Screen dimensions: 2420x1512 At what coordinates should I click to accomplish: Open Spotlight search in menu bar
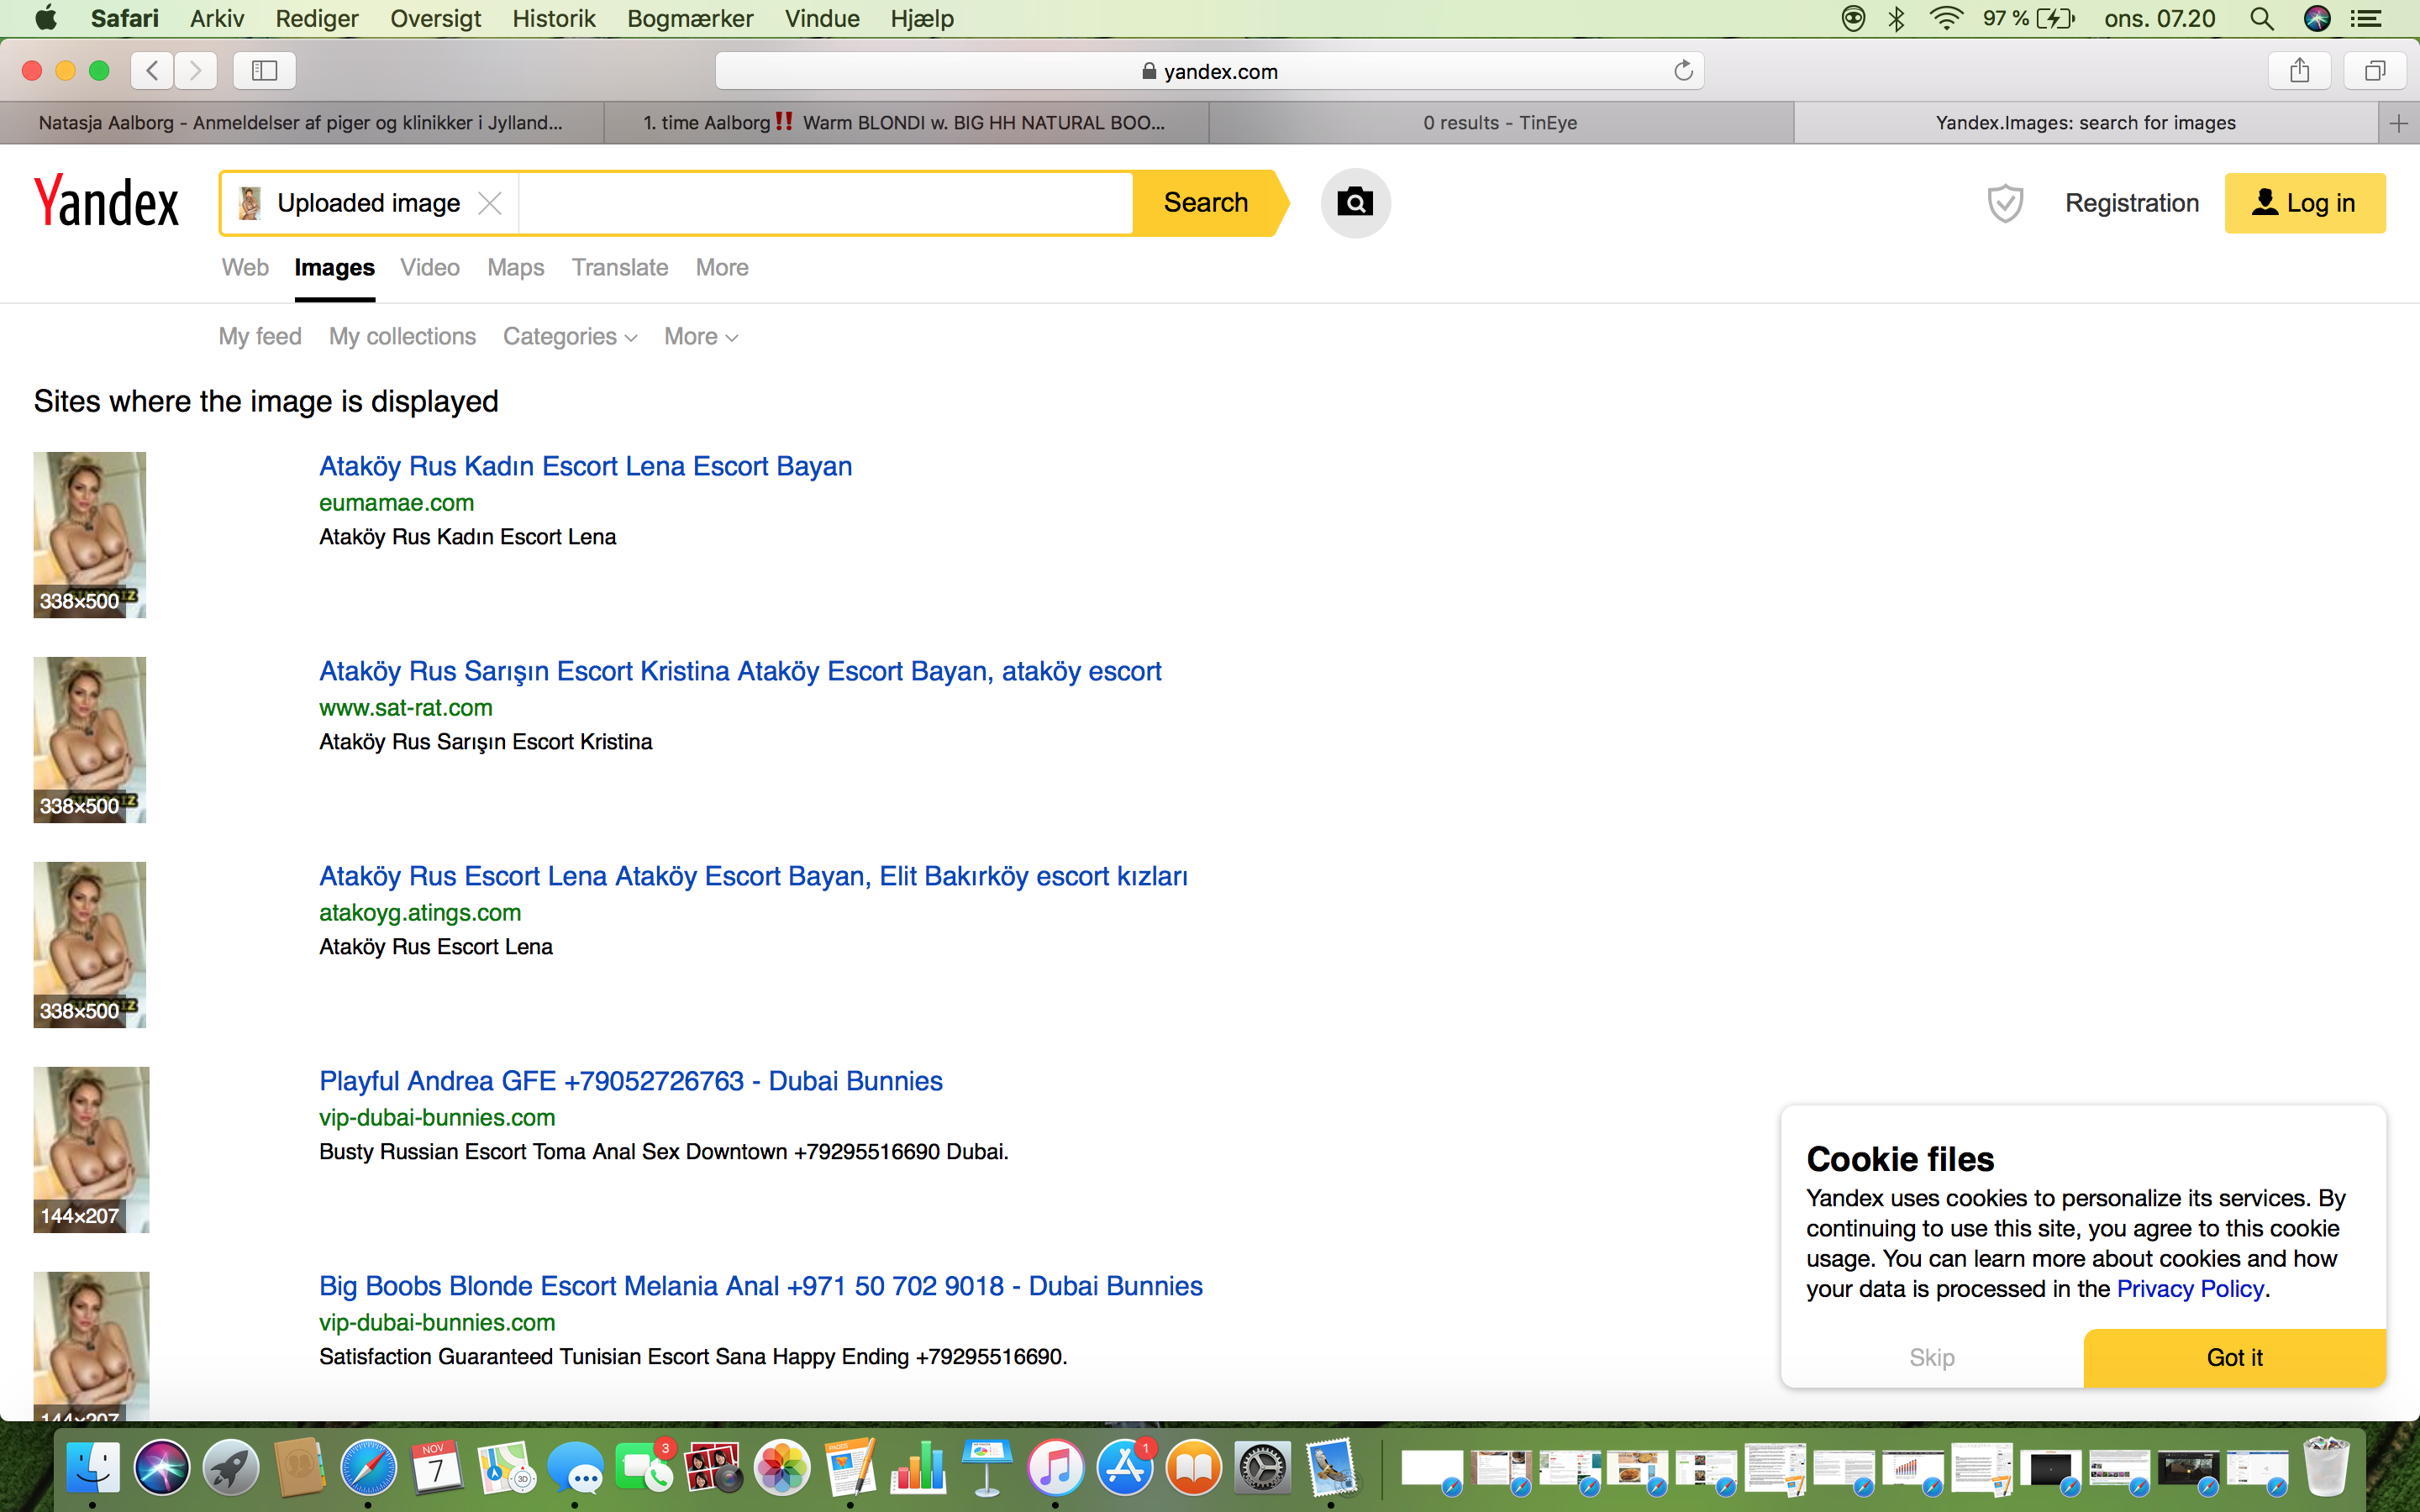2261,19
